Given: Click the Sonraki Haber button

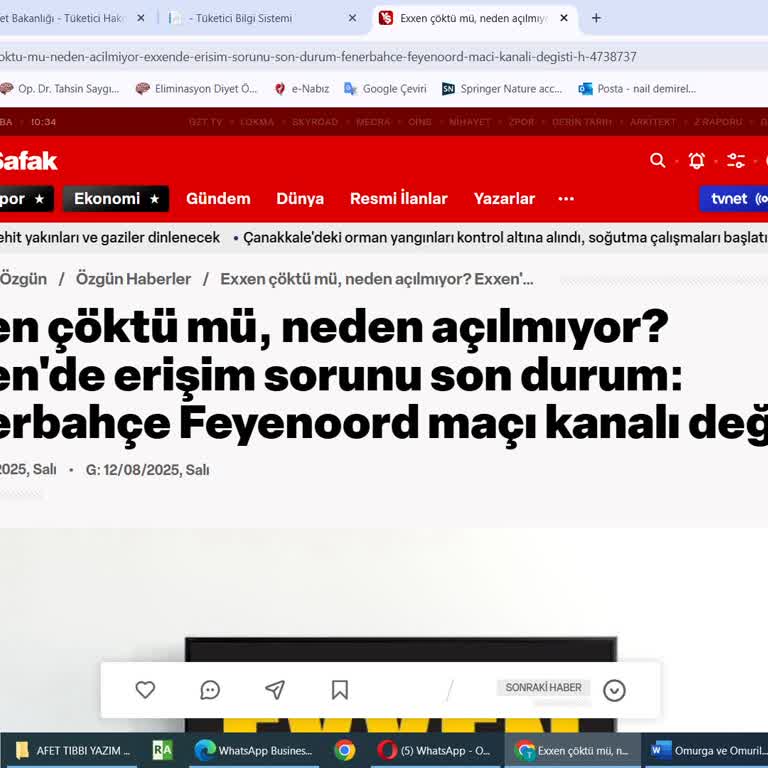Looking at the screenshot, I should (x=543, y=688).
